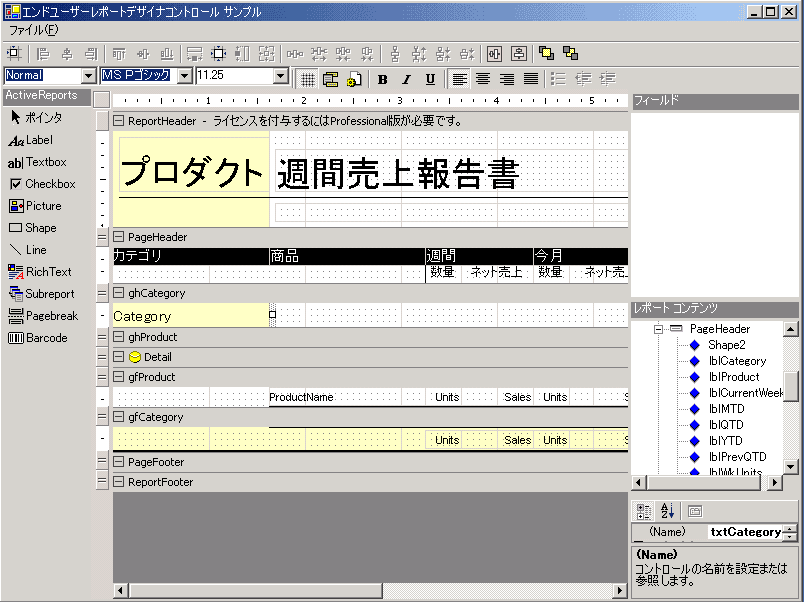Screen dimensions: 806x603
Task: Click the reorder groups toolbar icon
Action: coord(331,79)
